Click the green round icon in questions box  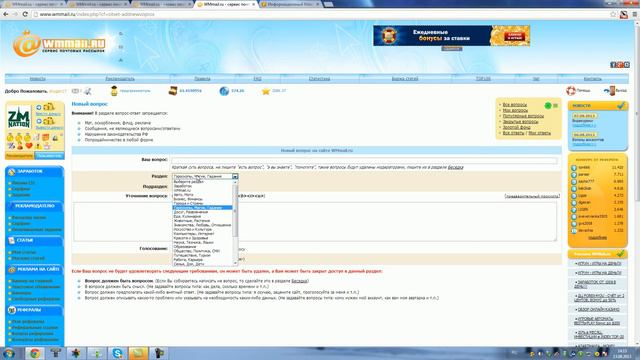548,106
